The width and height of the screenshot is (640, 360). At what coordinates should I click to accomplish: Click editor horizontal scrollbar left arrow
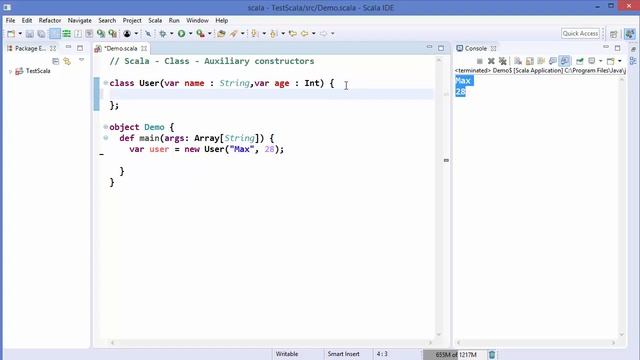tap(113, 343)
